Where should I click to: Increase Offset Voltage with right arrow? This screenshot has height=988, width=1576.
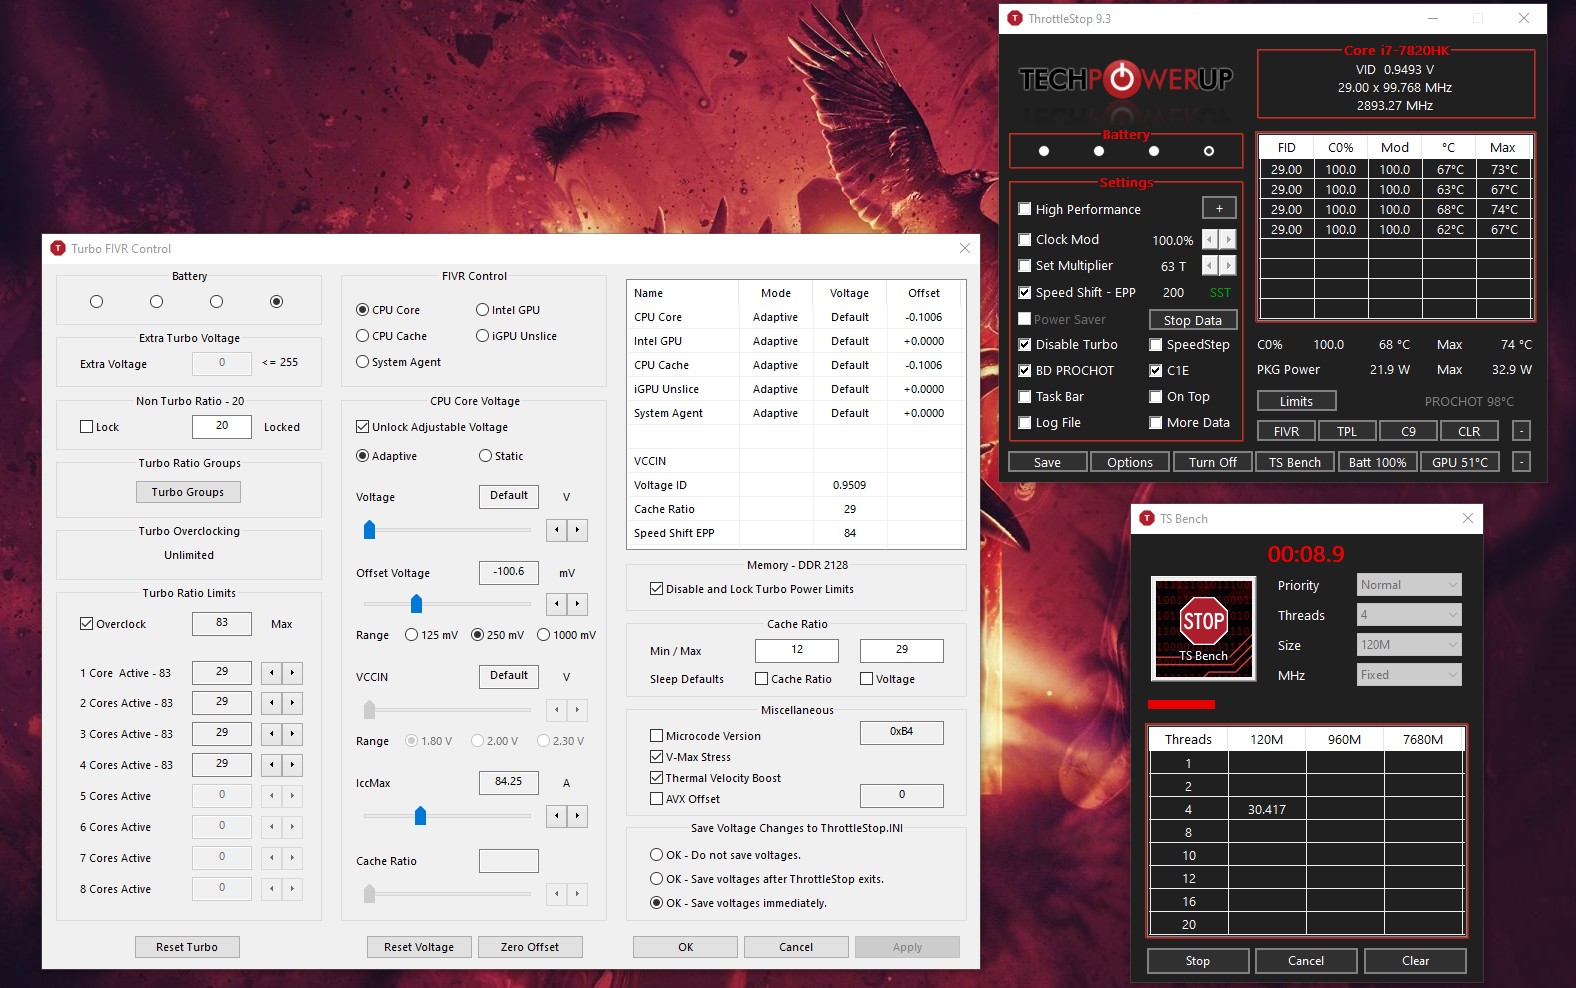pyautogui.click(x=577, y=604)
